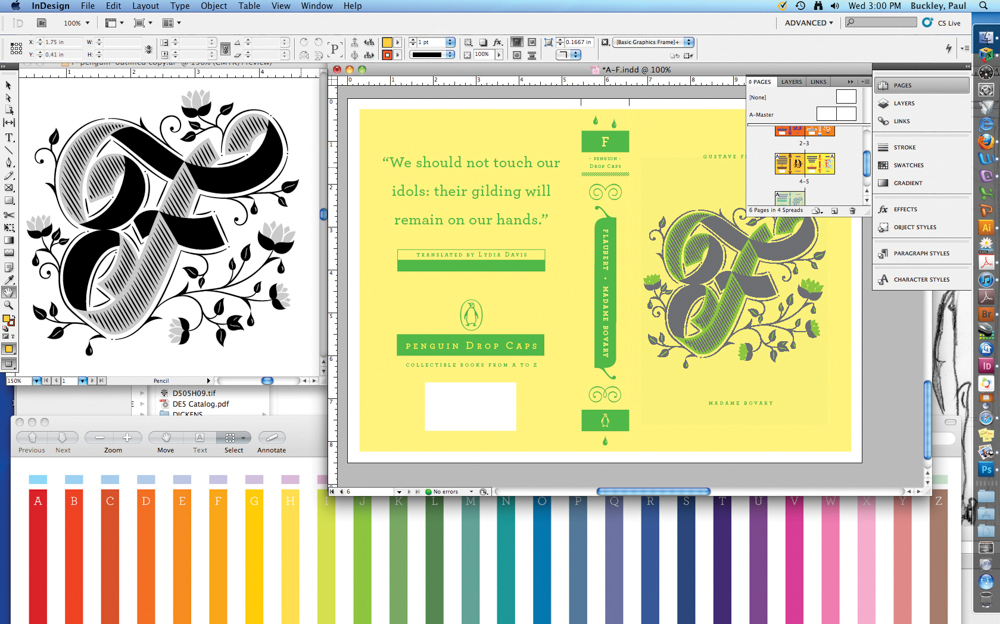
Task: Open the Swatches panel
Action: point(908,165)
